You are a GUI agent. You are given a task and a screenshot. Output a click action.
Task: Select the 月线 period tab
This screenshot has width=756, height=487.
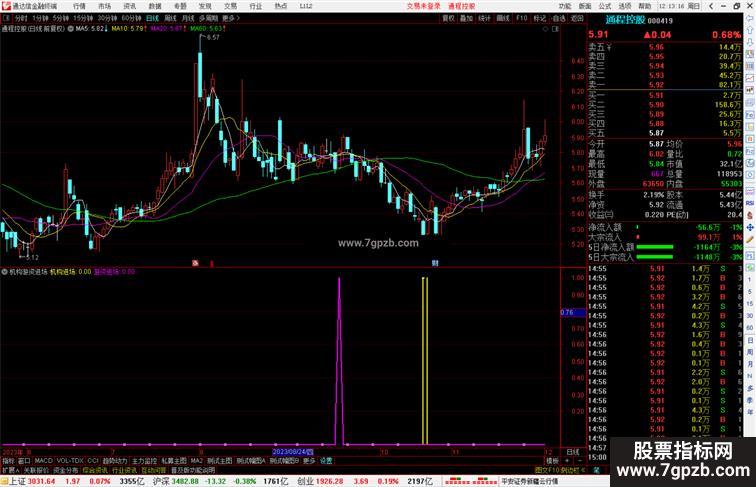pos(188,18)
